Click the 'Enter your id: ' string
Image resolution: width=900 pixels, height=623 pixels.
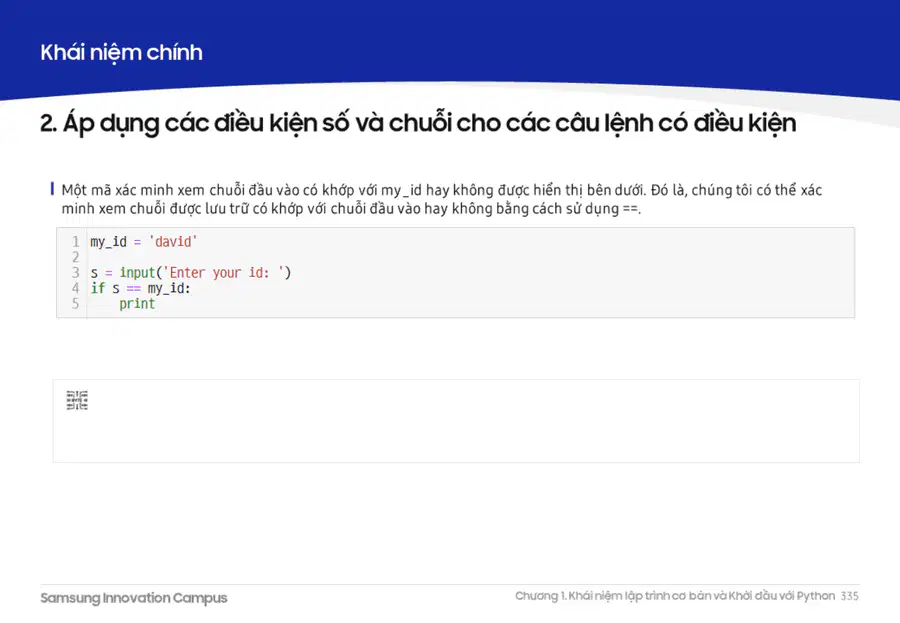[x=223, y=273]
